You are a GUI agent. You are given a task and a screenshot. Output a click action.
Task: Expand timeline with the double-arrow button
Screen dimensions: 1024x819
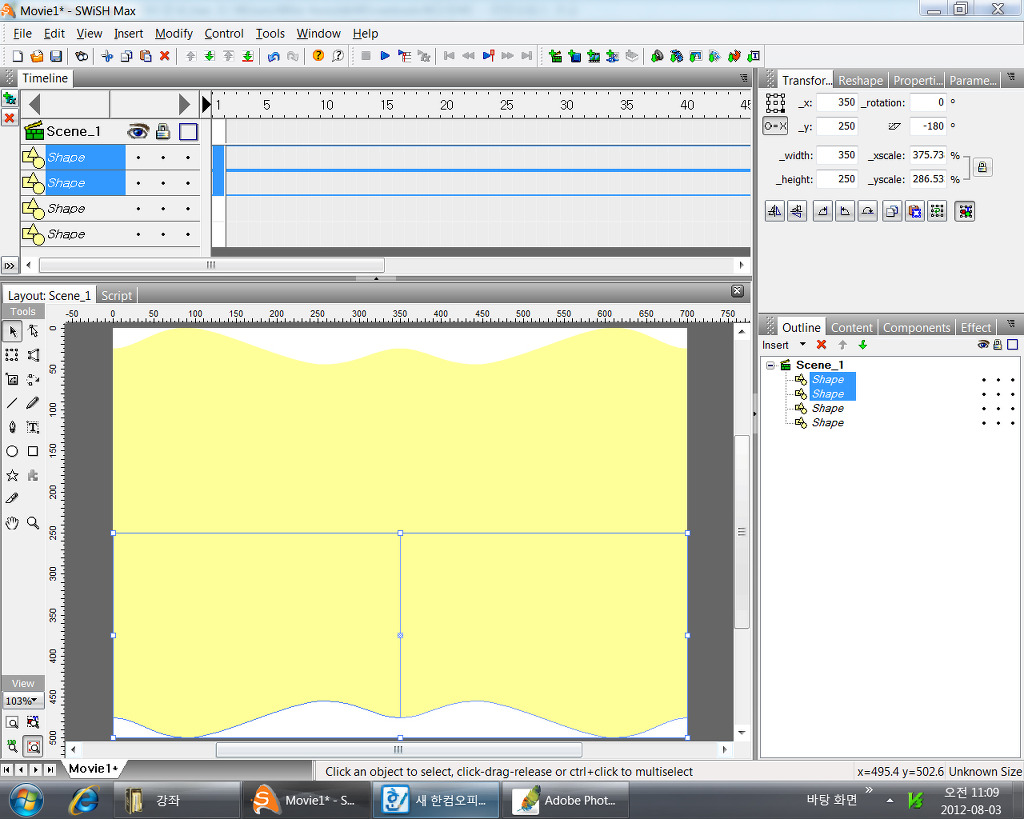(x=9, y=266)
